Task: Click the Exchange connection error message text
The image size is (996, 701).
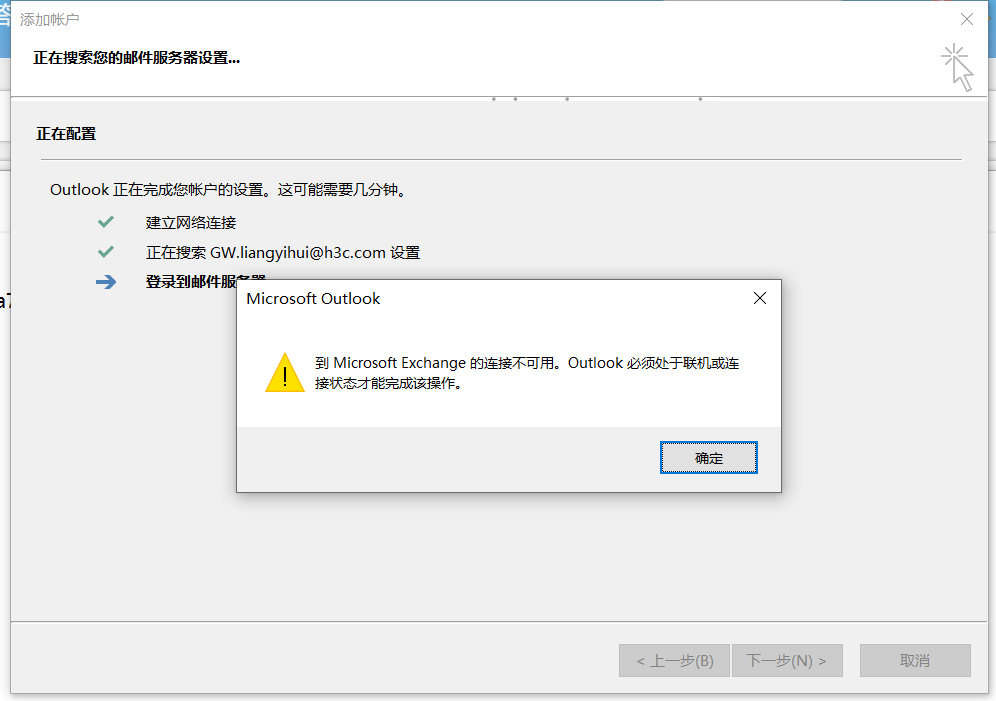Action: point(527,373)
